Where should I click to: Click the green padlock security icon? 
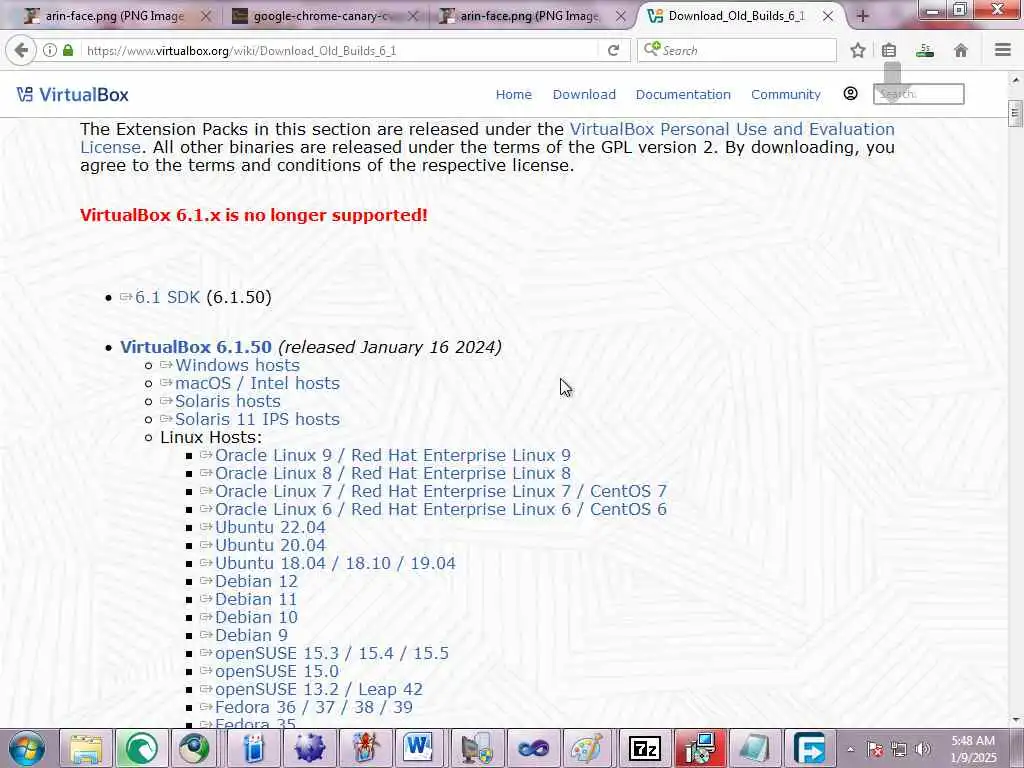(68, 50)
